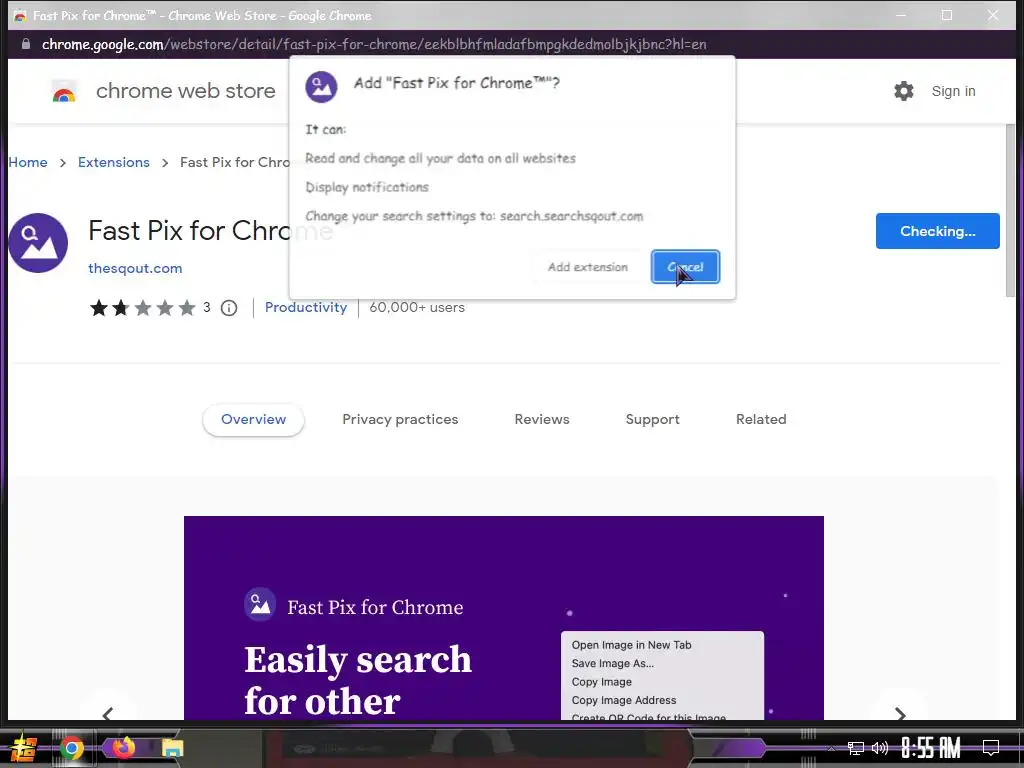Click the address bar URL

coord(374,44)
